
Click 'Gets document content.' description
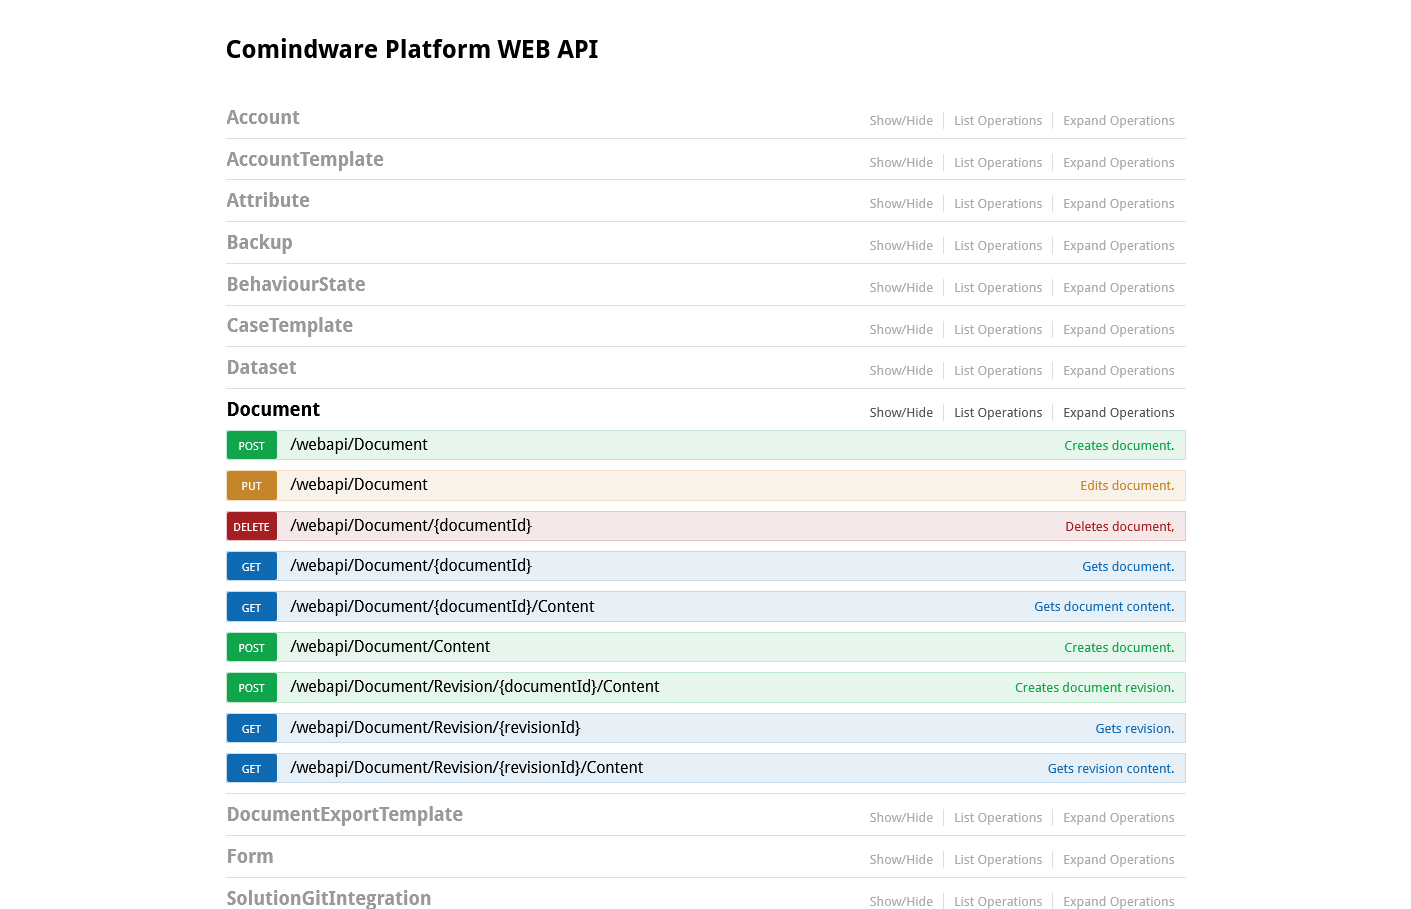pos(1104,607)
